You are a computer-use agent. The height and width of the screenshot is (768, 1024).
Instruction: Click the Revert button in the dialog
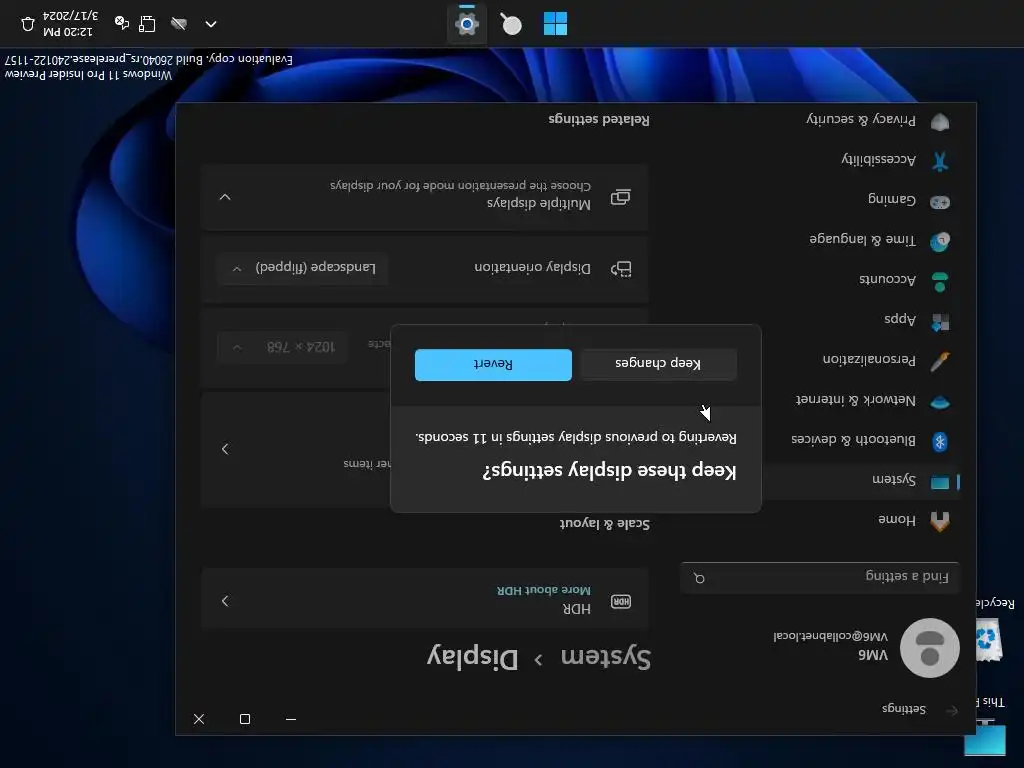pyautogui.click(x=493, y=364)
